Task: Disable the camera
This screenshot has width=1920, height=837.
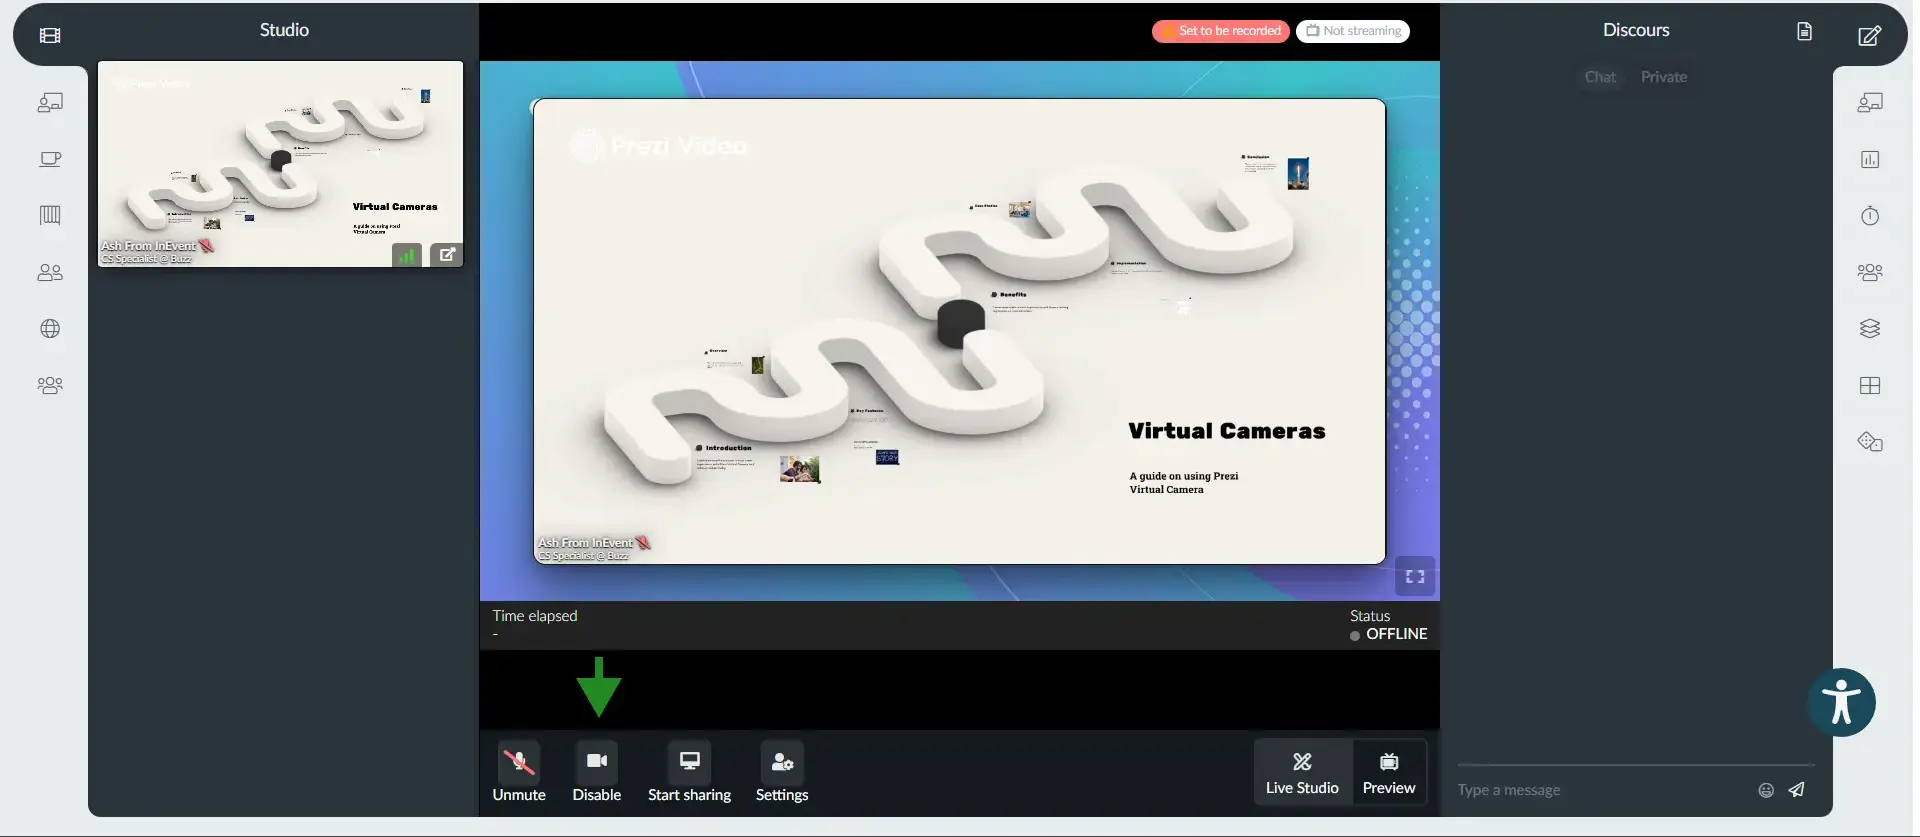Action: pos(597,772)
